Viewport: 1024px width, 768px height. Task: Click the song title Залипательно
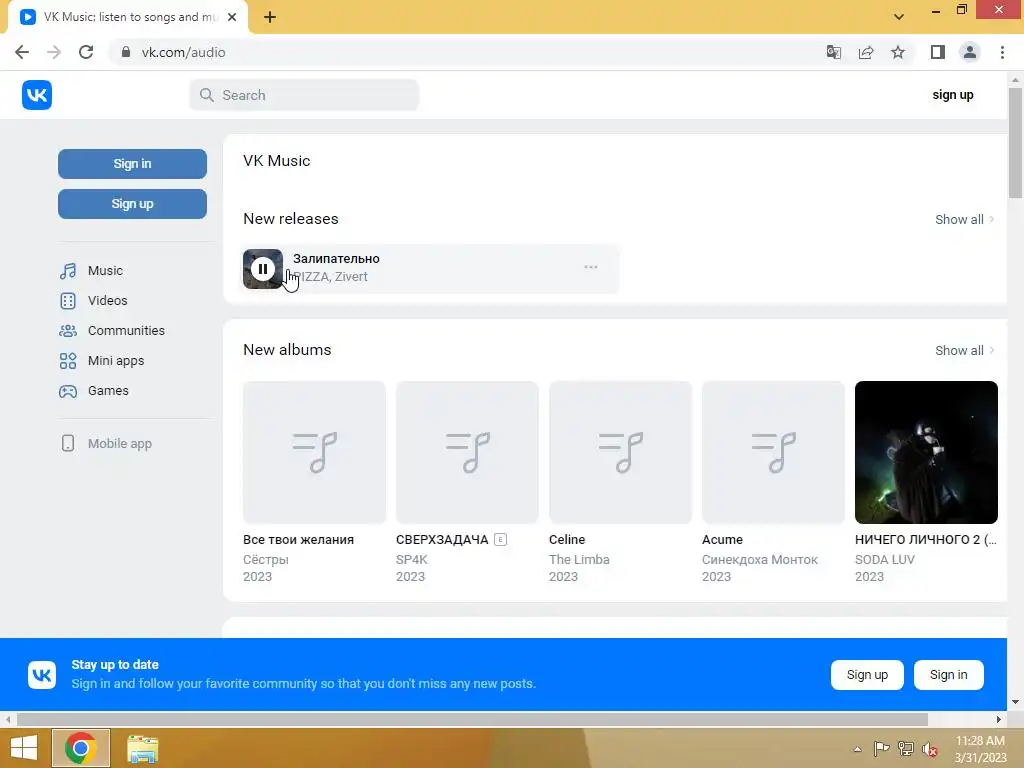[336, 259]
